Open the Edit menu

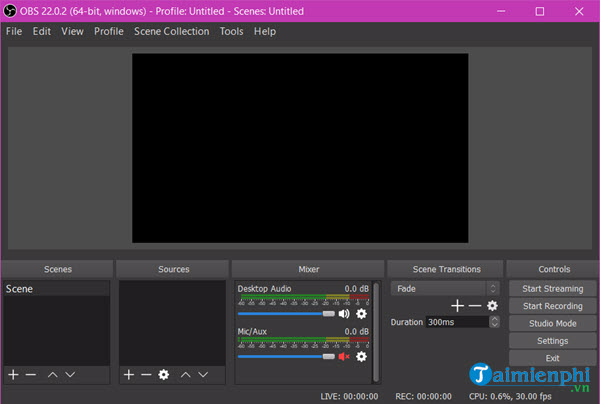(x=42, y=31)
